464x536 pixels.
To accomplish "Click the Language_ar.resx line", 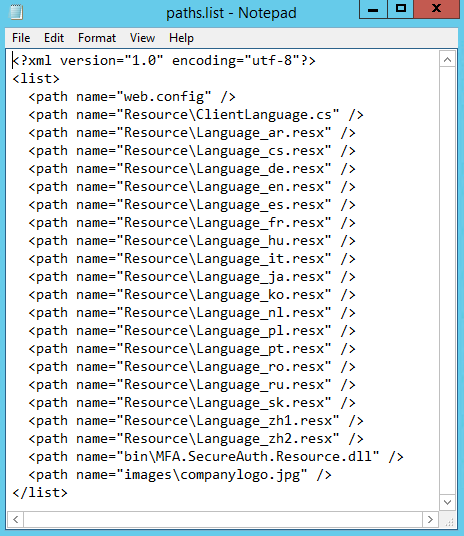I will tap(192, 133).
